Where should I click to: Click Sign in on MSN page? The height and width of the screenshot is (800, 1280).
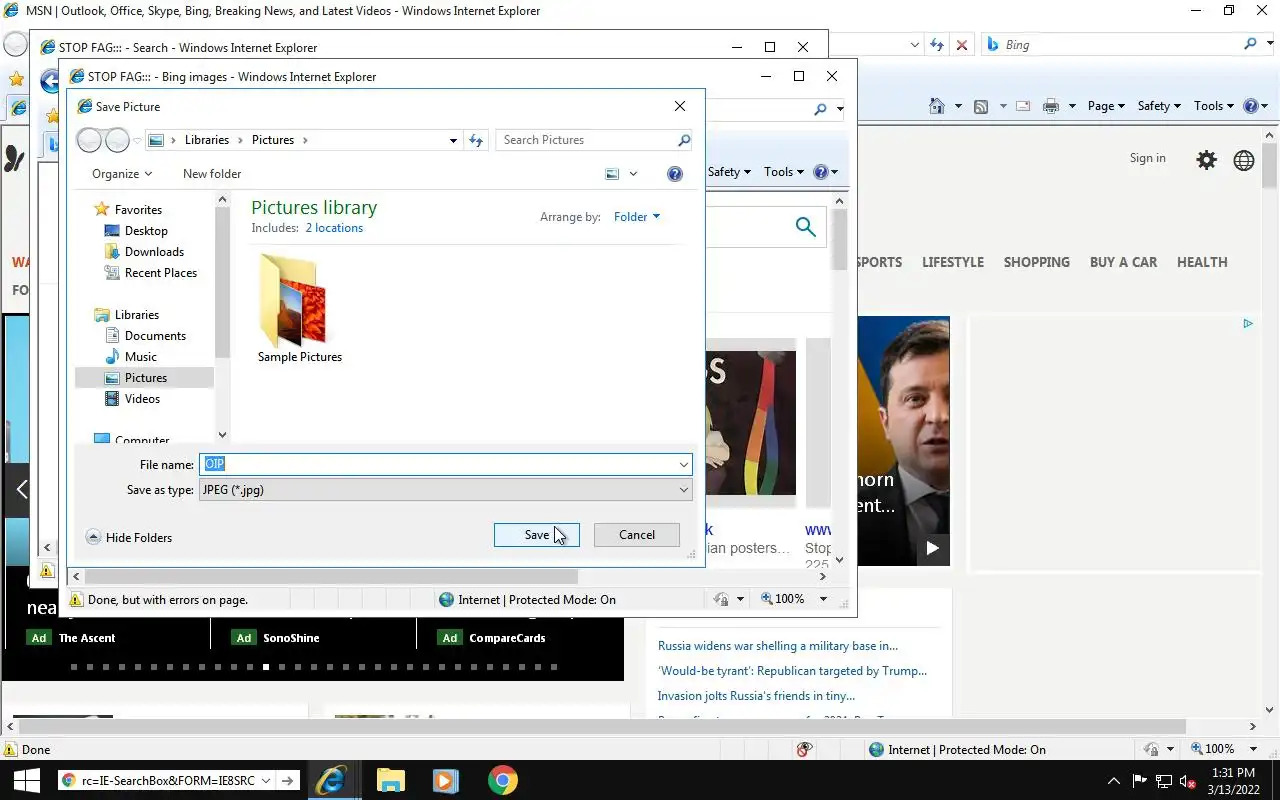[x=1147, y=158]
